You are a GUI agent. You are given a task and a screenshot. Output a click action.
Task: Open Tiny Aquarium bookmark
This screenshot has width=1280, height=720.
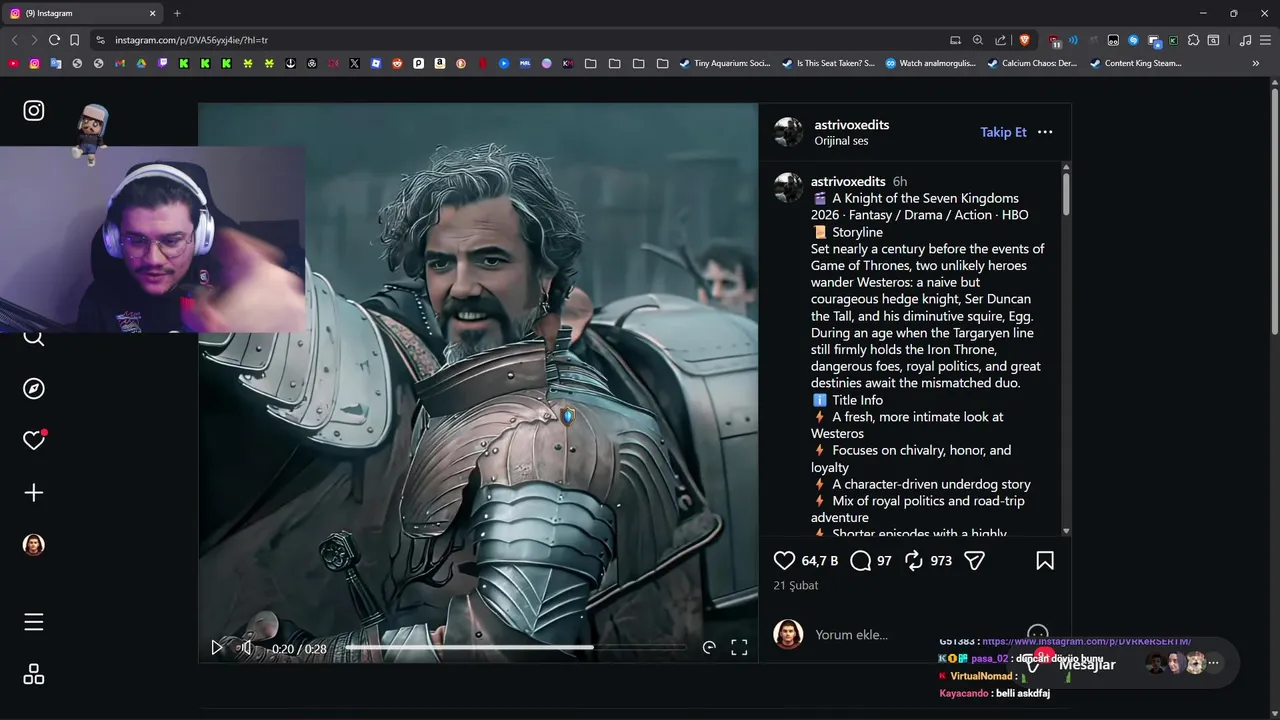(x=725, y=63)
